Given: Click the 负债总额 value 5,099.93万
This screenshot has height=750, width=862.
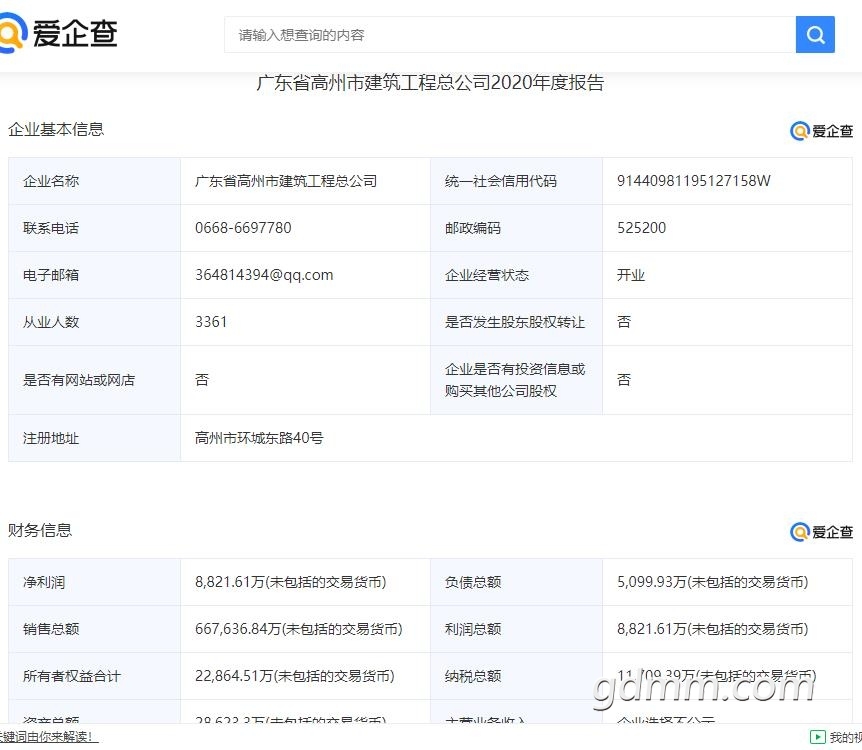Looking at the screenshot, I should click(x=712, y=582).
